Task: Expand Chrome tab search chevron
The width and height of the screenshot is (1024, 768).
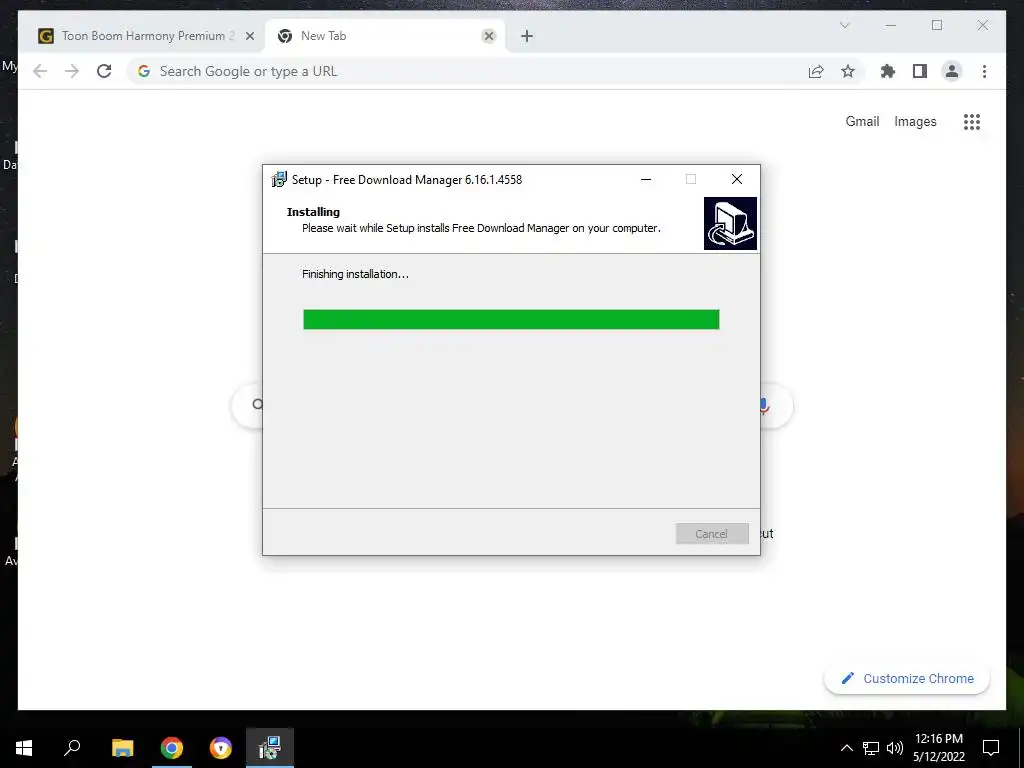Action: click(x=844, y=25)
